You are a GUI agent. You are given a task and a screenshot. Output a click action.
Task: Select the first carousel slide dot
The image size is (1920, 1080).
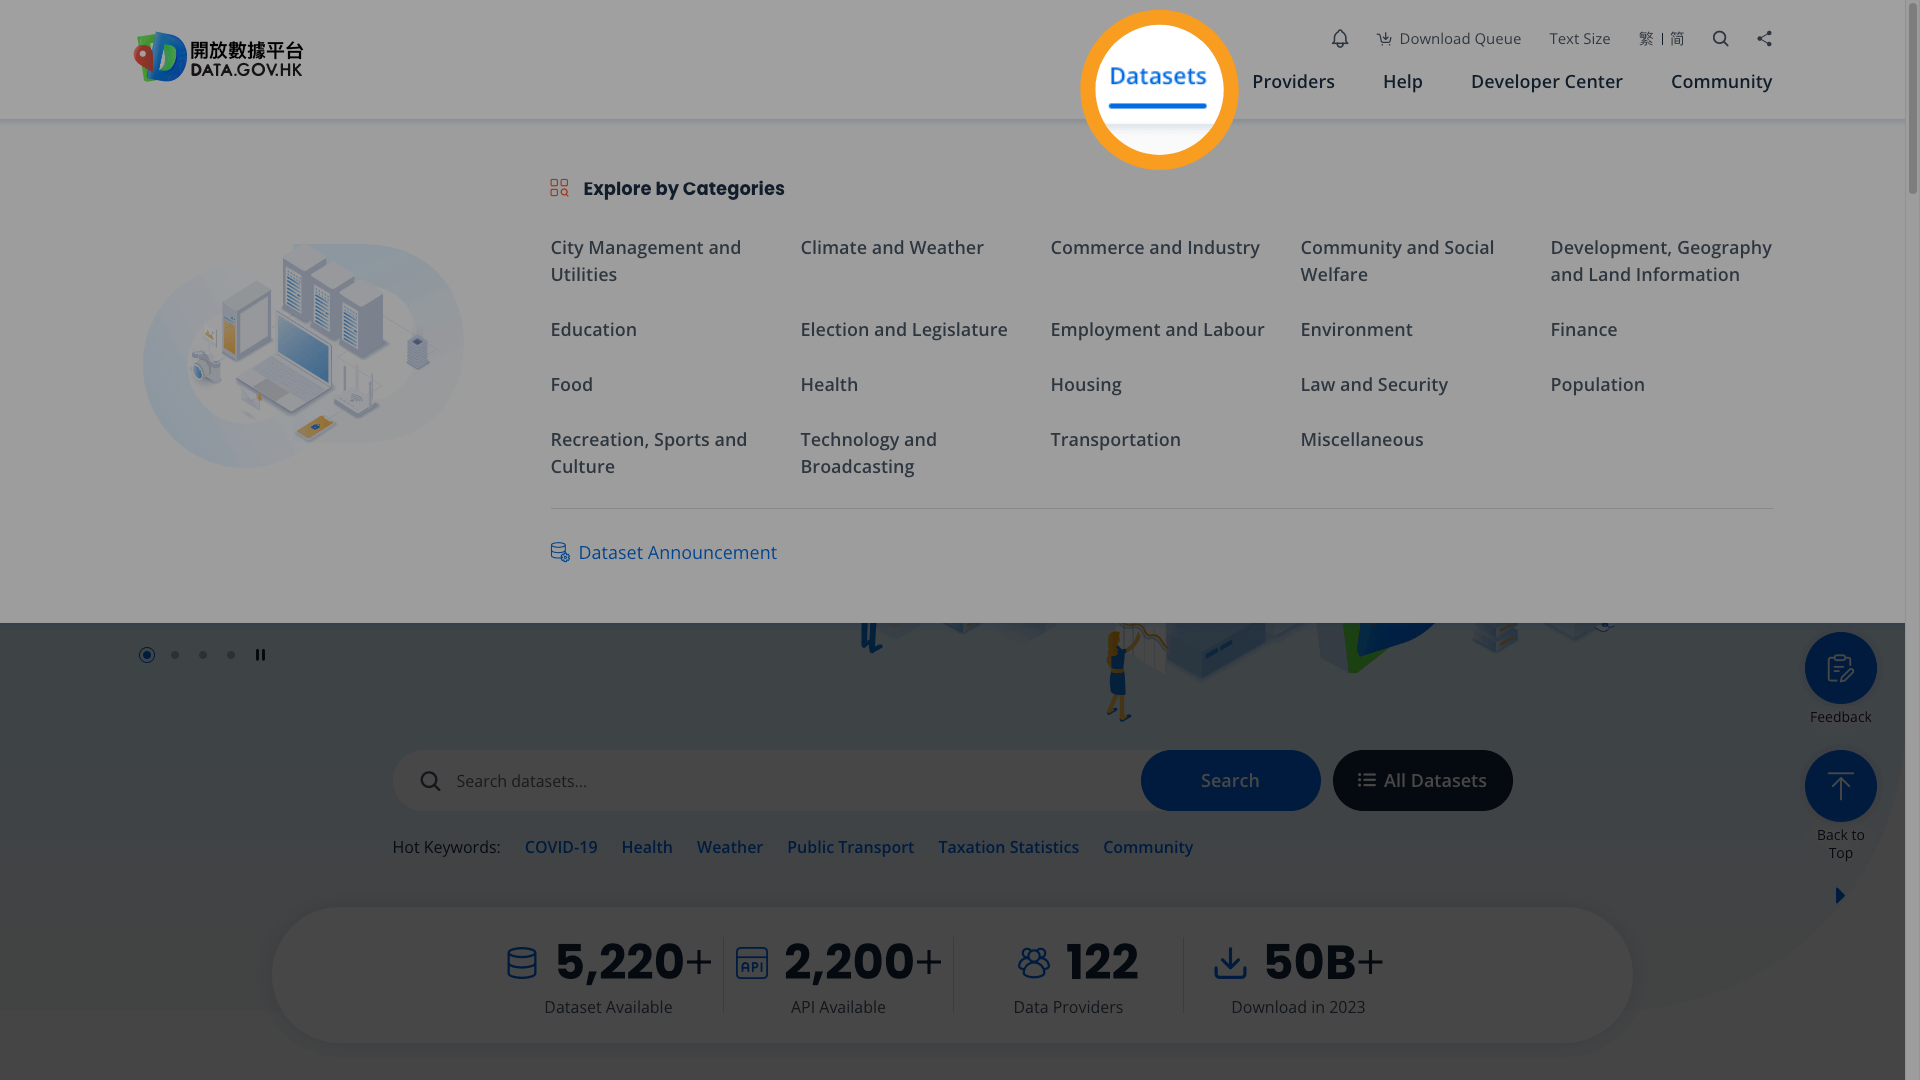147,655
